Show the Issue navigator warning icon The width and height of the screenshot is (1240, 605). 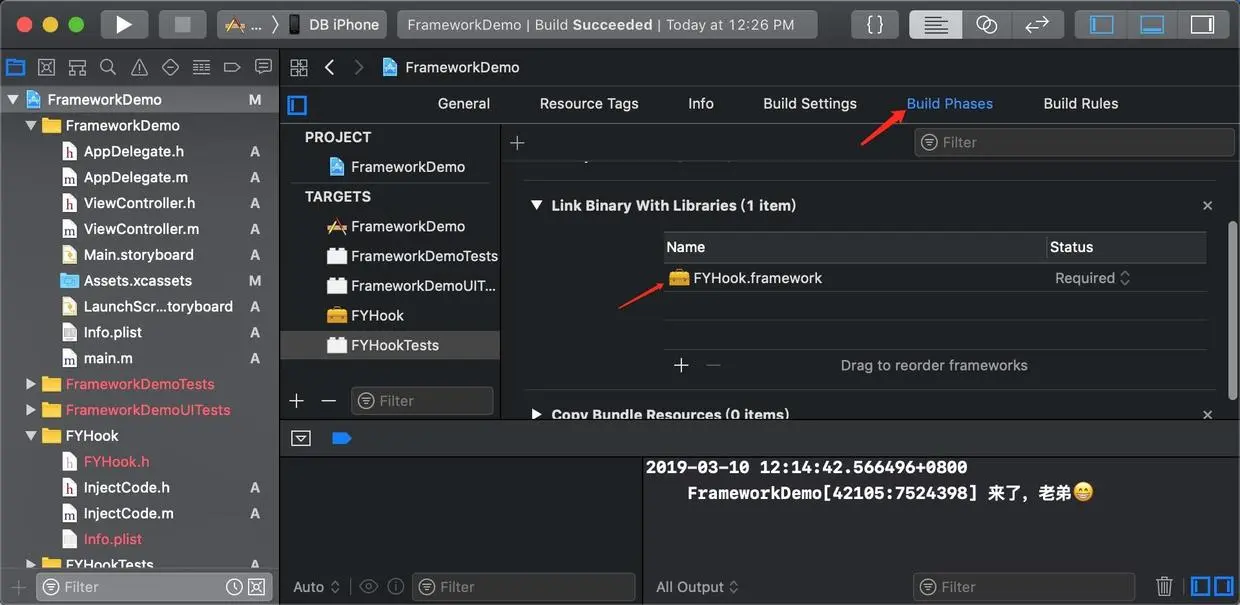click(139, 67)
